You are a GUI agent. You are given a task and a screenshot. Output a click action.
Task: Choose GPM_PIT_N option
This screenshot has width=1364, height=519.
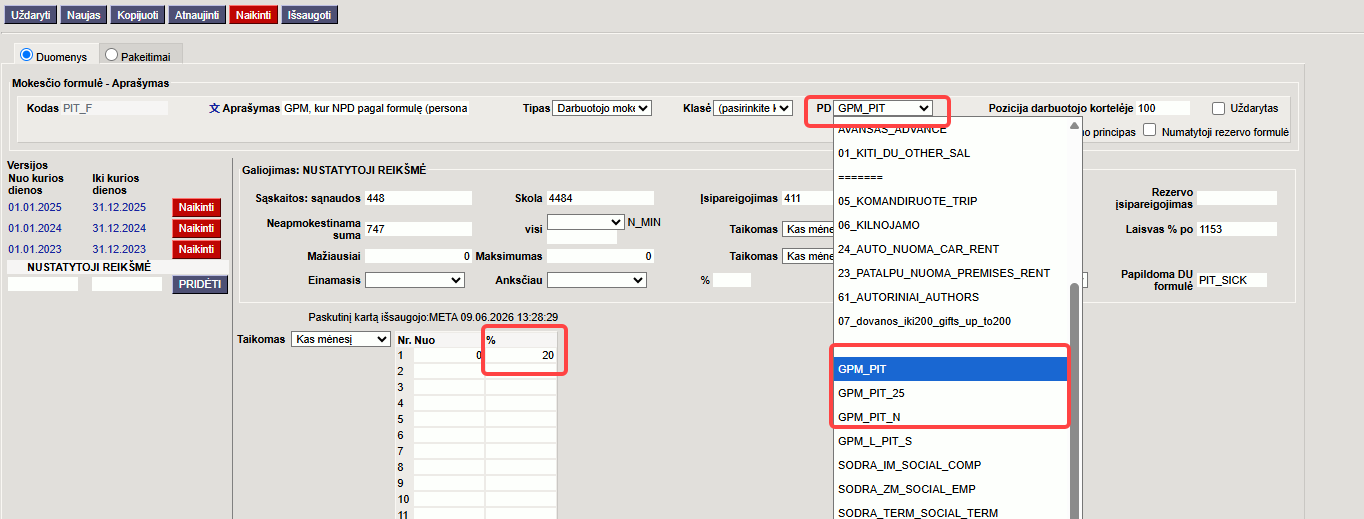(x=951, y=417)
